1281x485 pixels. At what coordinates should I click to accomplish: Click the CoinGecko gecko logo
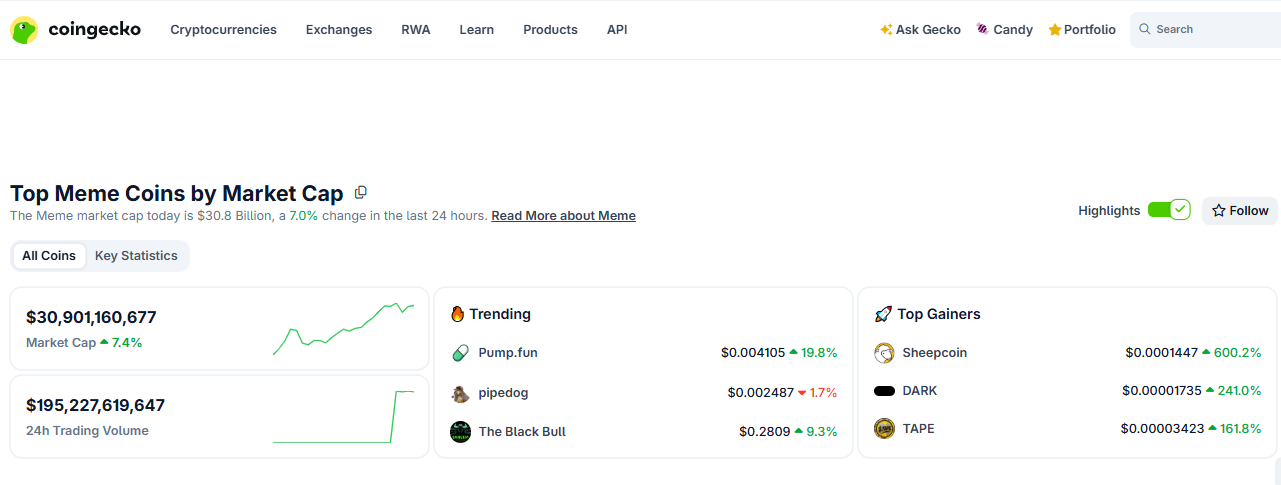point(24,30)
